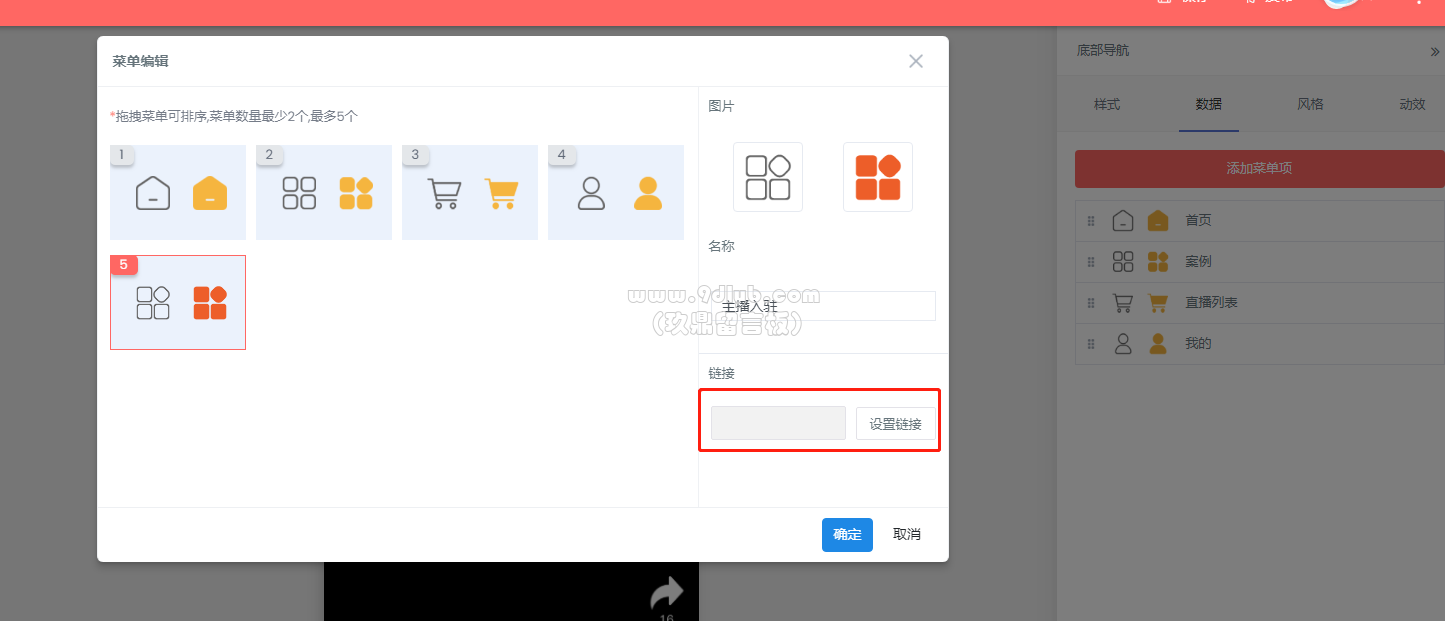Viewport: 1445px width, 621px height.
Task: Click the 设置链接 button
Action: click(x=896, y=423)
